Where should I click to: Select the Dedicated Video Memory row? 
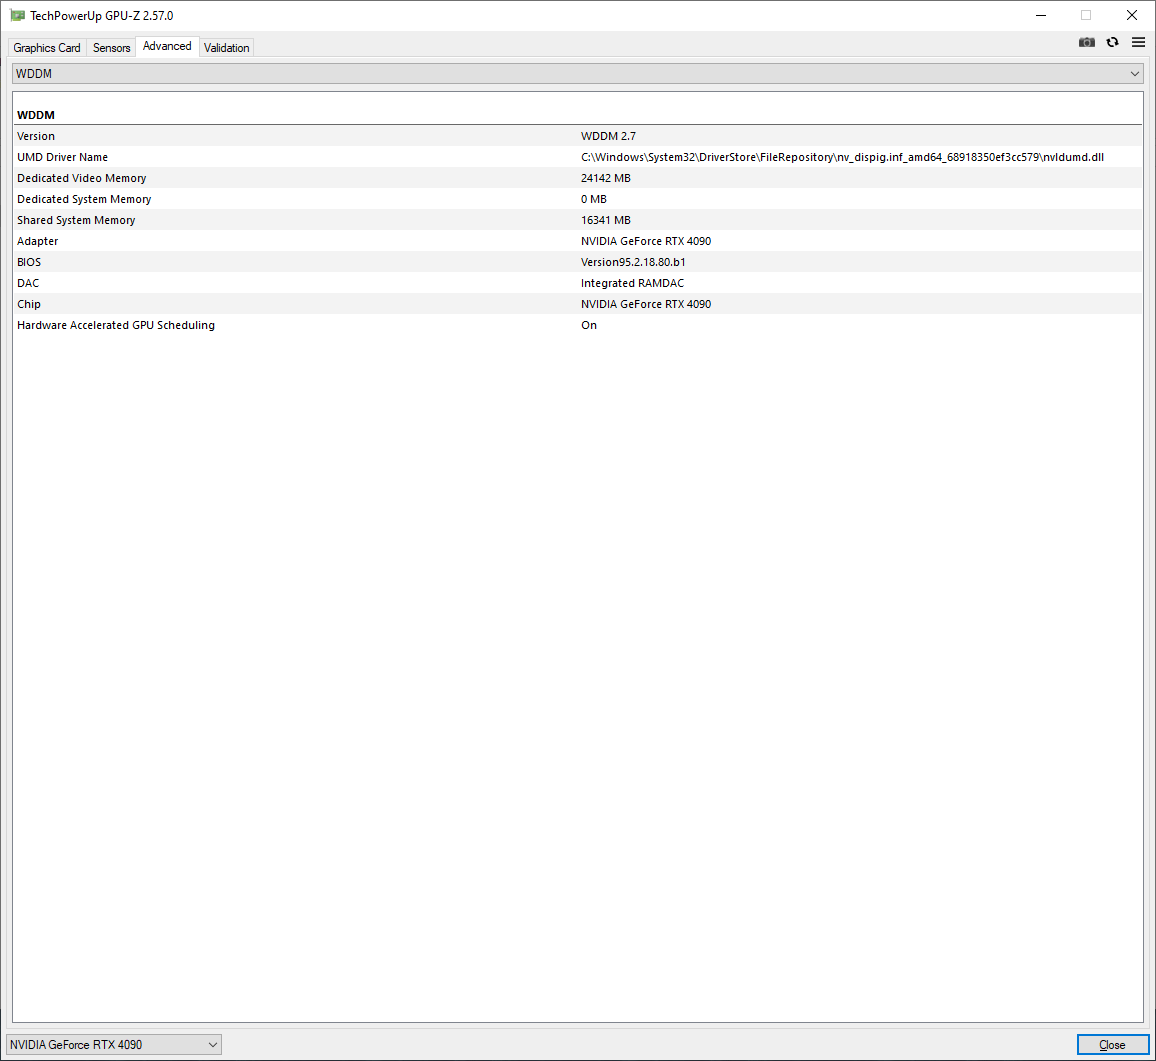(577, 178)
